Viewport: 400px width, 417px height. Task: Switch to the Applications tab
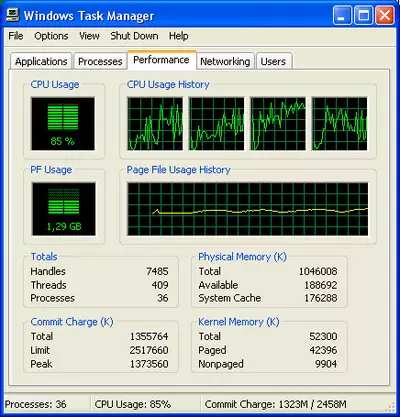click(x=41, y=61)
